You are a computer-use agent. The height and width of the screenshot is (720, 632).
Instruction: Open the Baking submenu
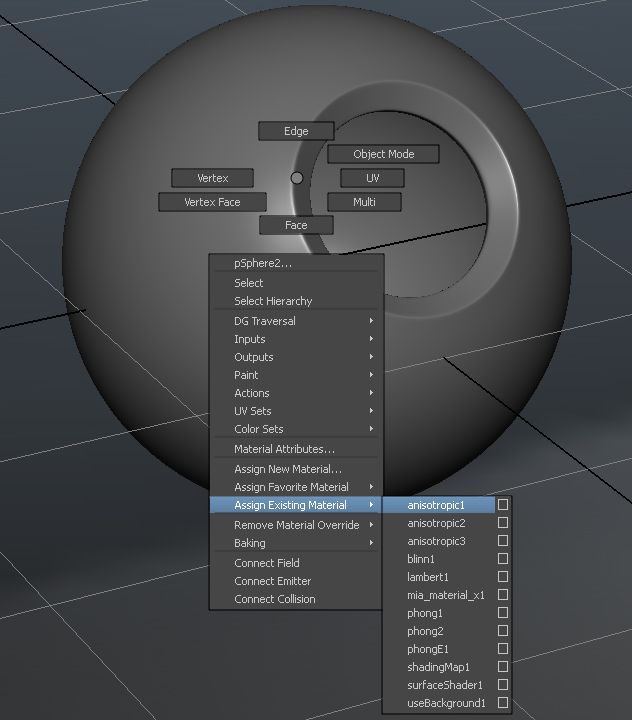click(x=296, y=543)
